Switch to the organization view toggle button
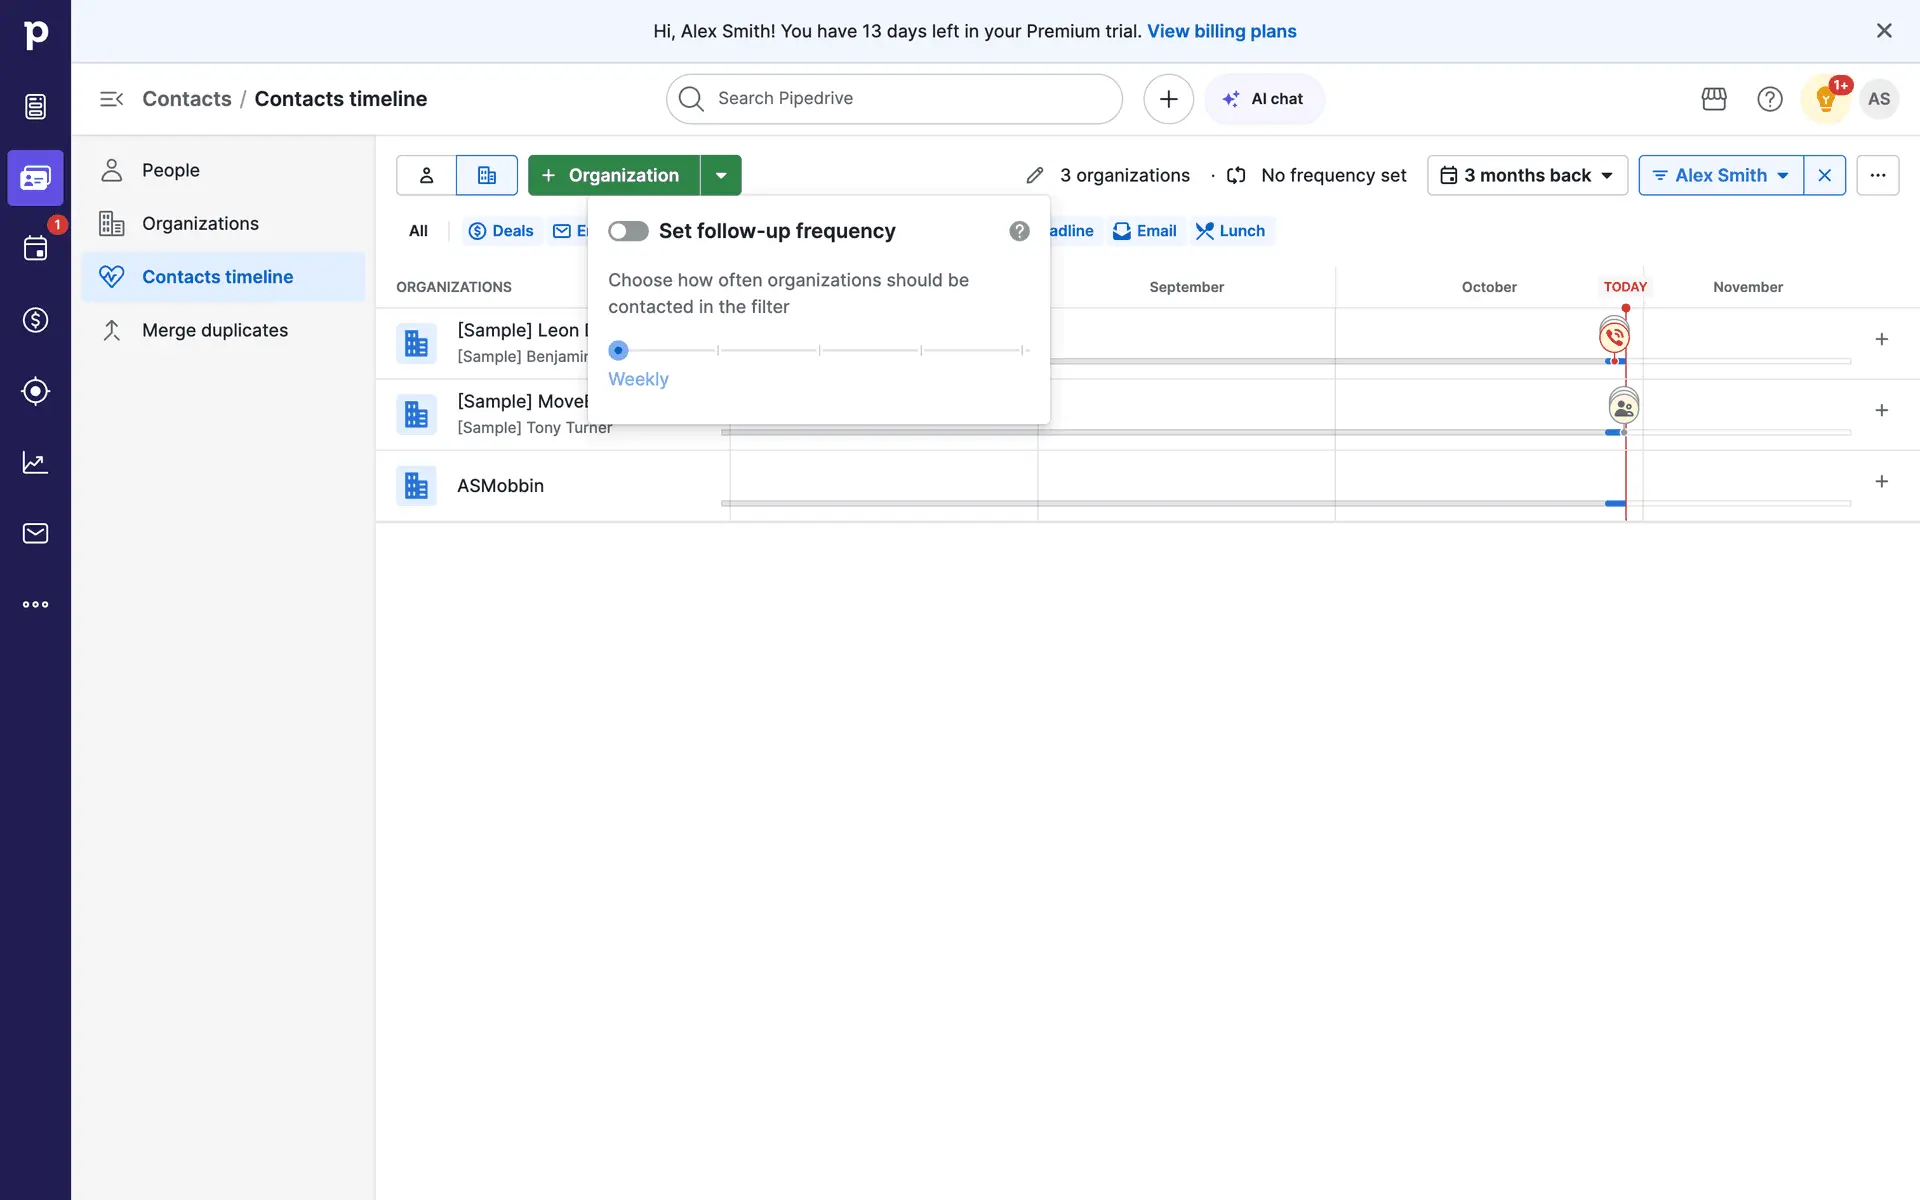Viewport: 1920px width, 1200px height. click(487, 175)
